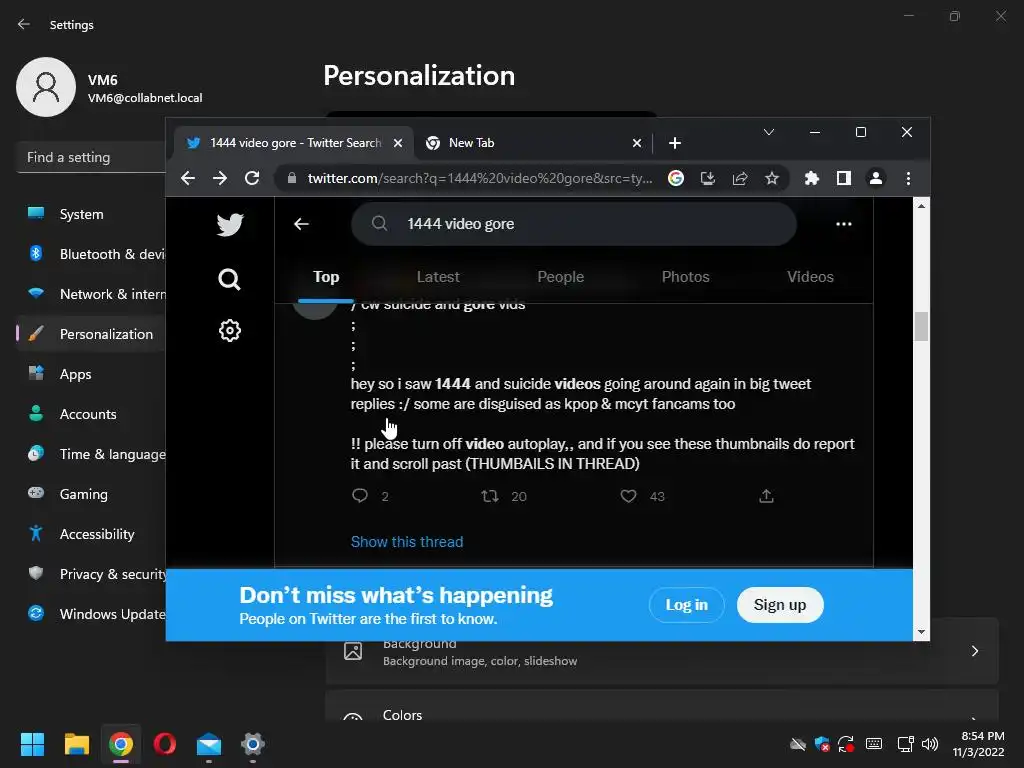Click Find a setting search field
The height and width of the screenshot is (768, 1024).
[x=91, y=157]
